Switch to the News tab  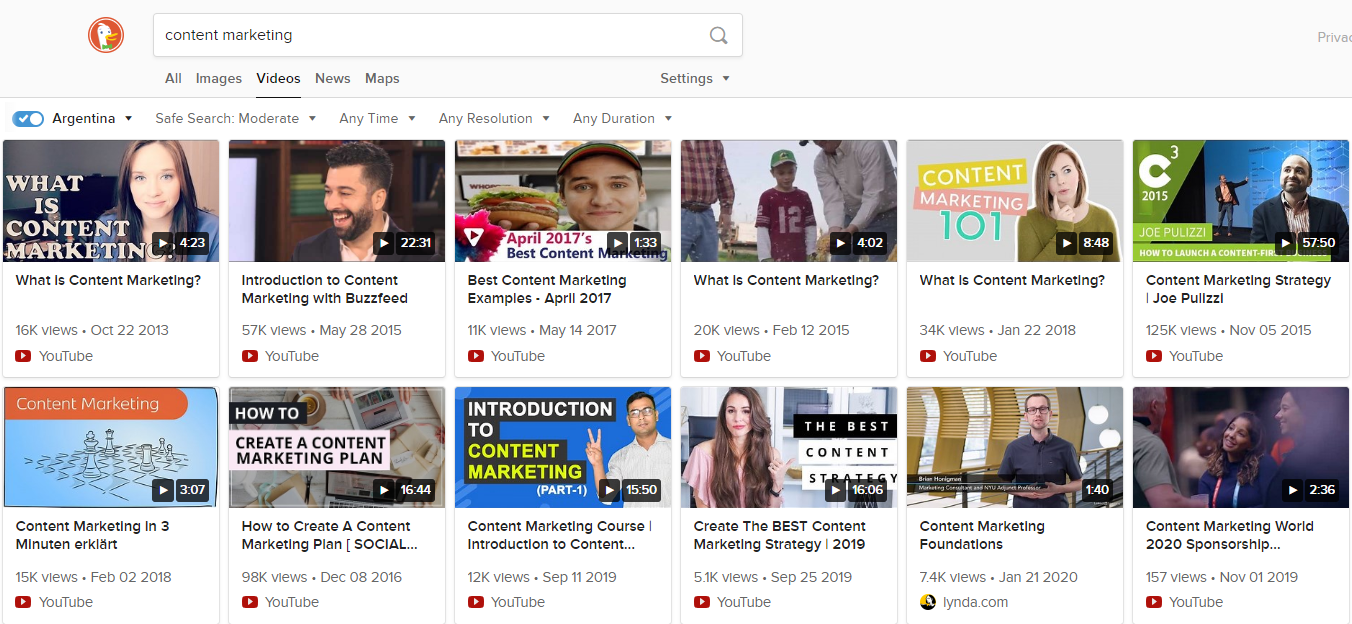click(x=333, y=78)
